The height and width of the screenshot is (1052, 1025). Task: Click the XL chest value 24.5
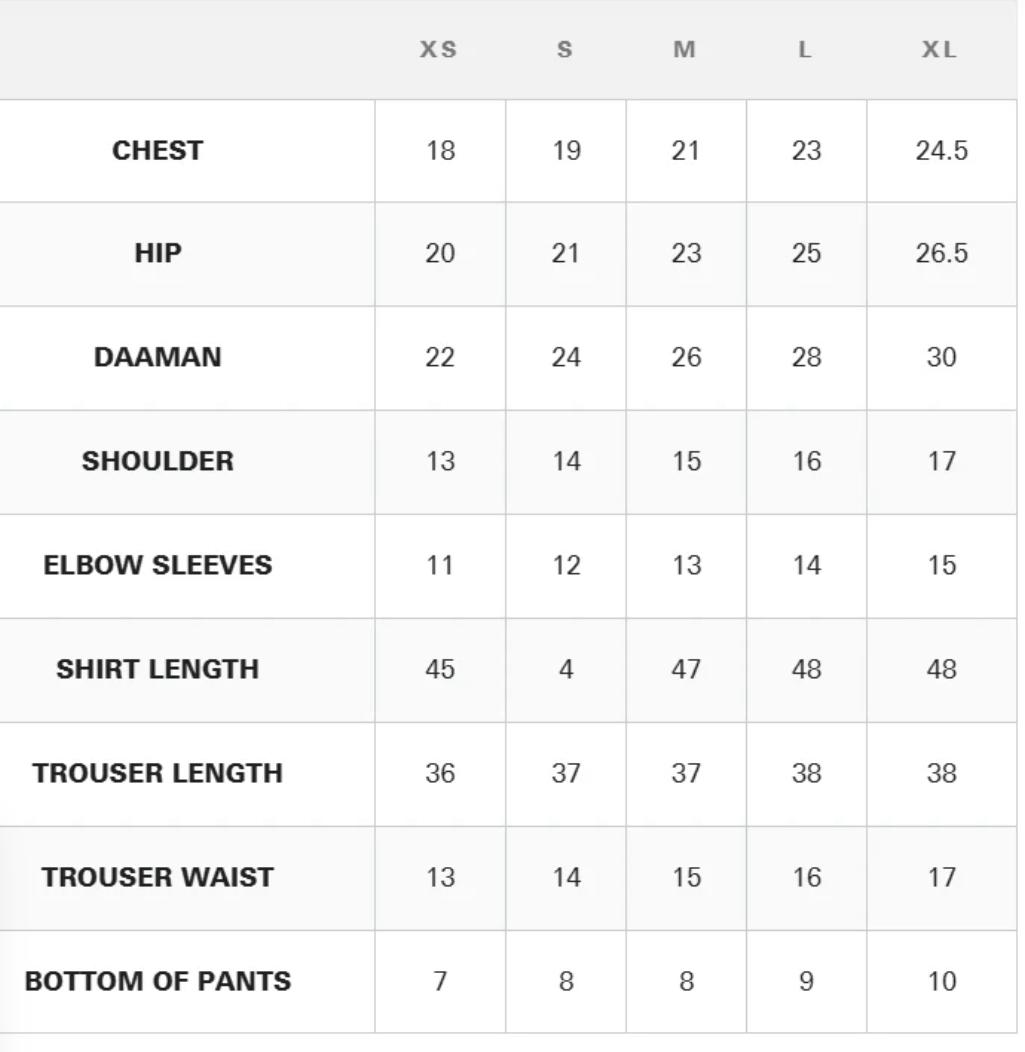[x=941, y=150]
